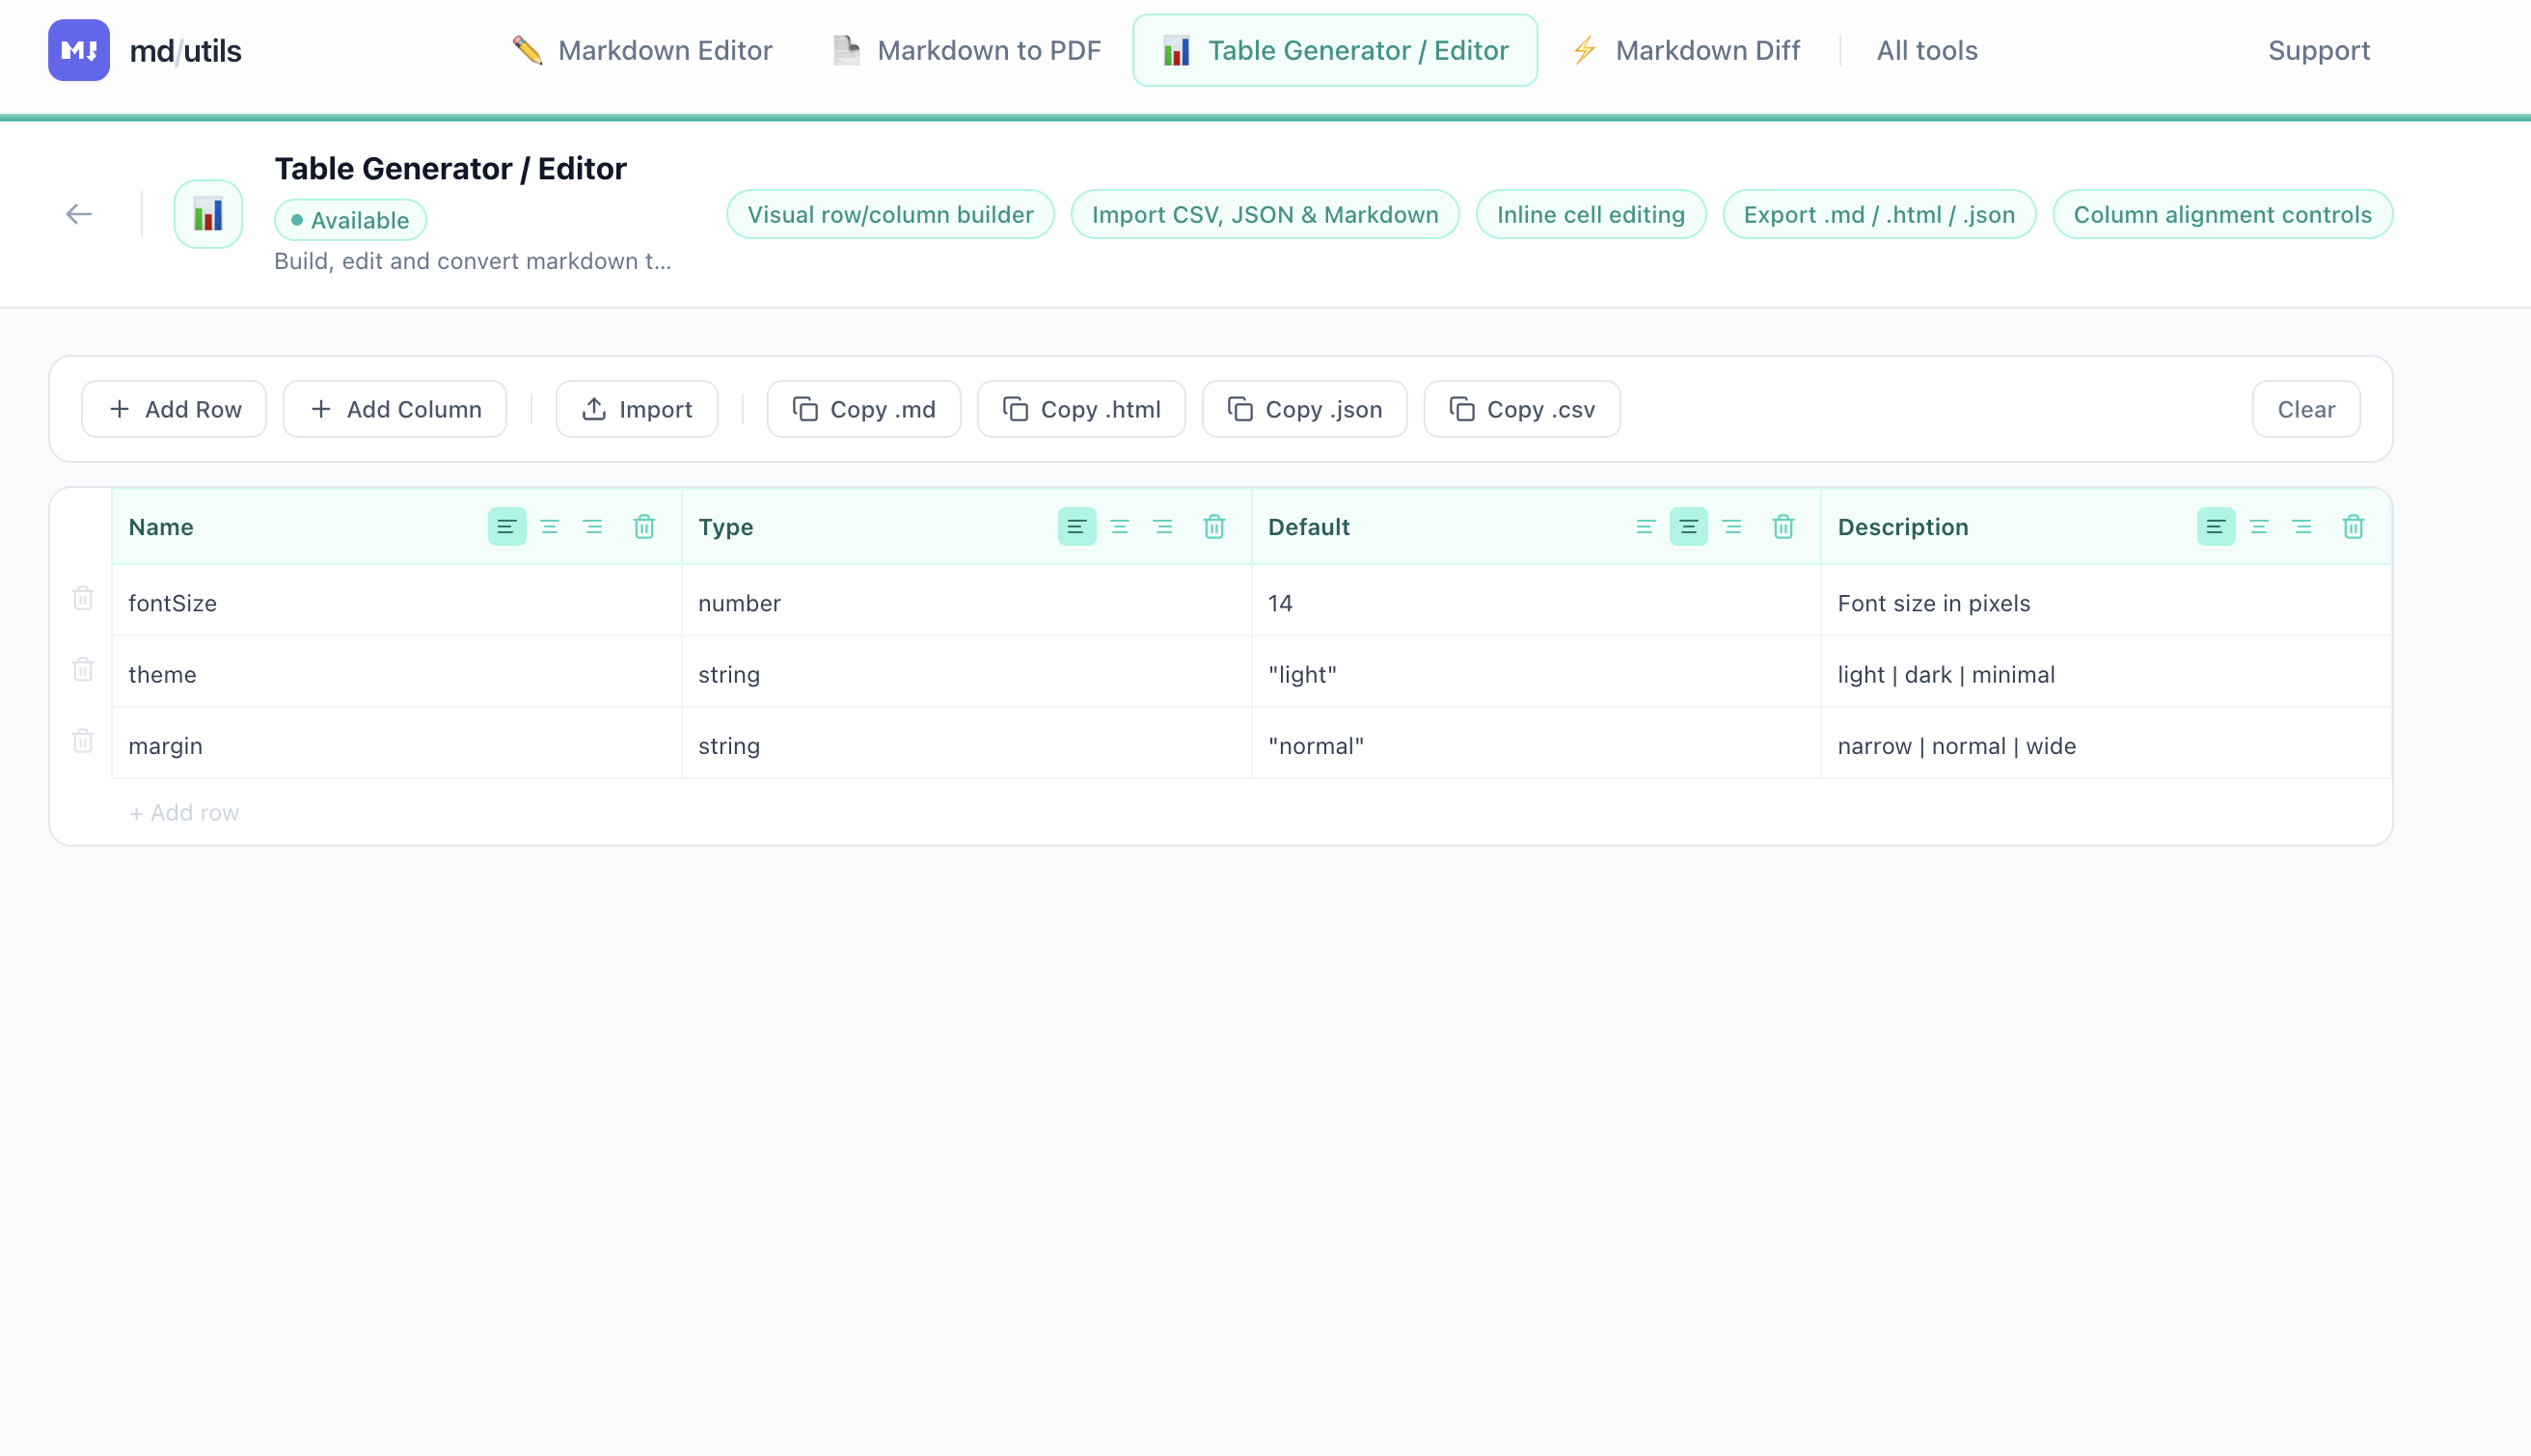Set right alignment for the Default column
The height and width of the screenshot is (1456, 2531).
1731,526
